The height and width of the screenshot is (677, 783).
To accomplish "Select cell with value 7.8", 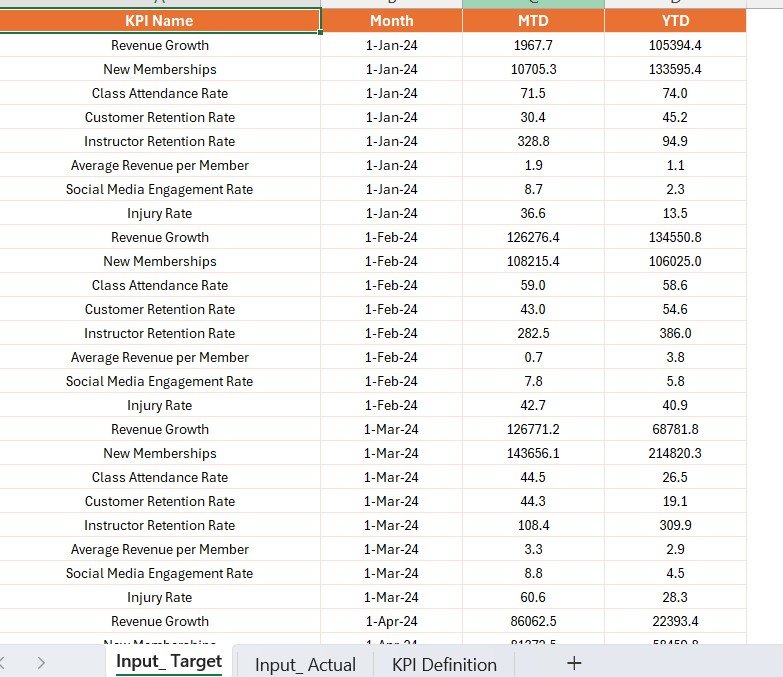I will click(533, 380).
